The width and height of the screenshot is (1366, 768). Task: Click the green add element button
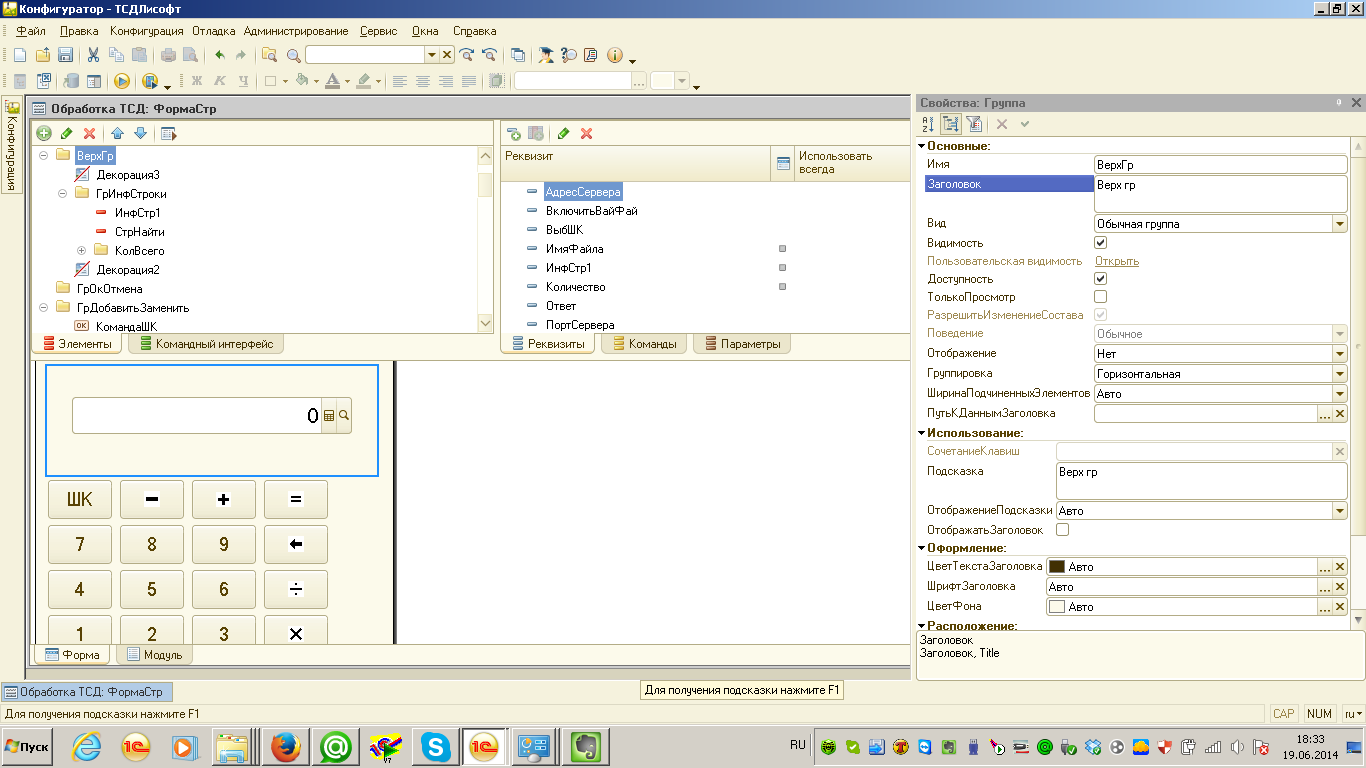(44, 133)
